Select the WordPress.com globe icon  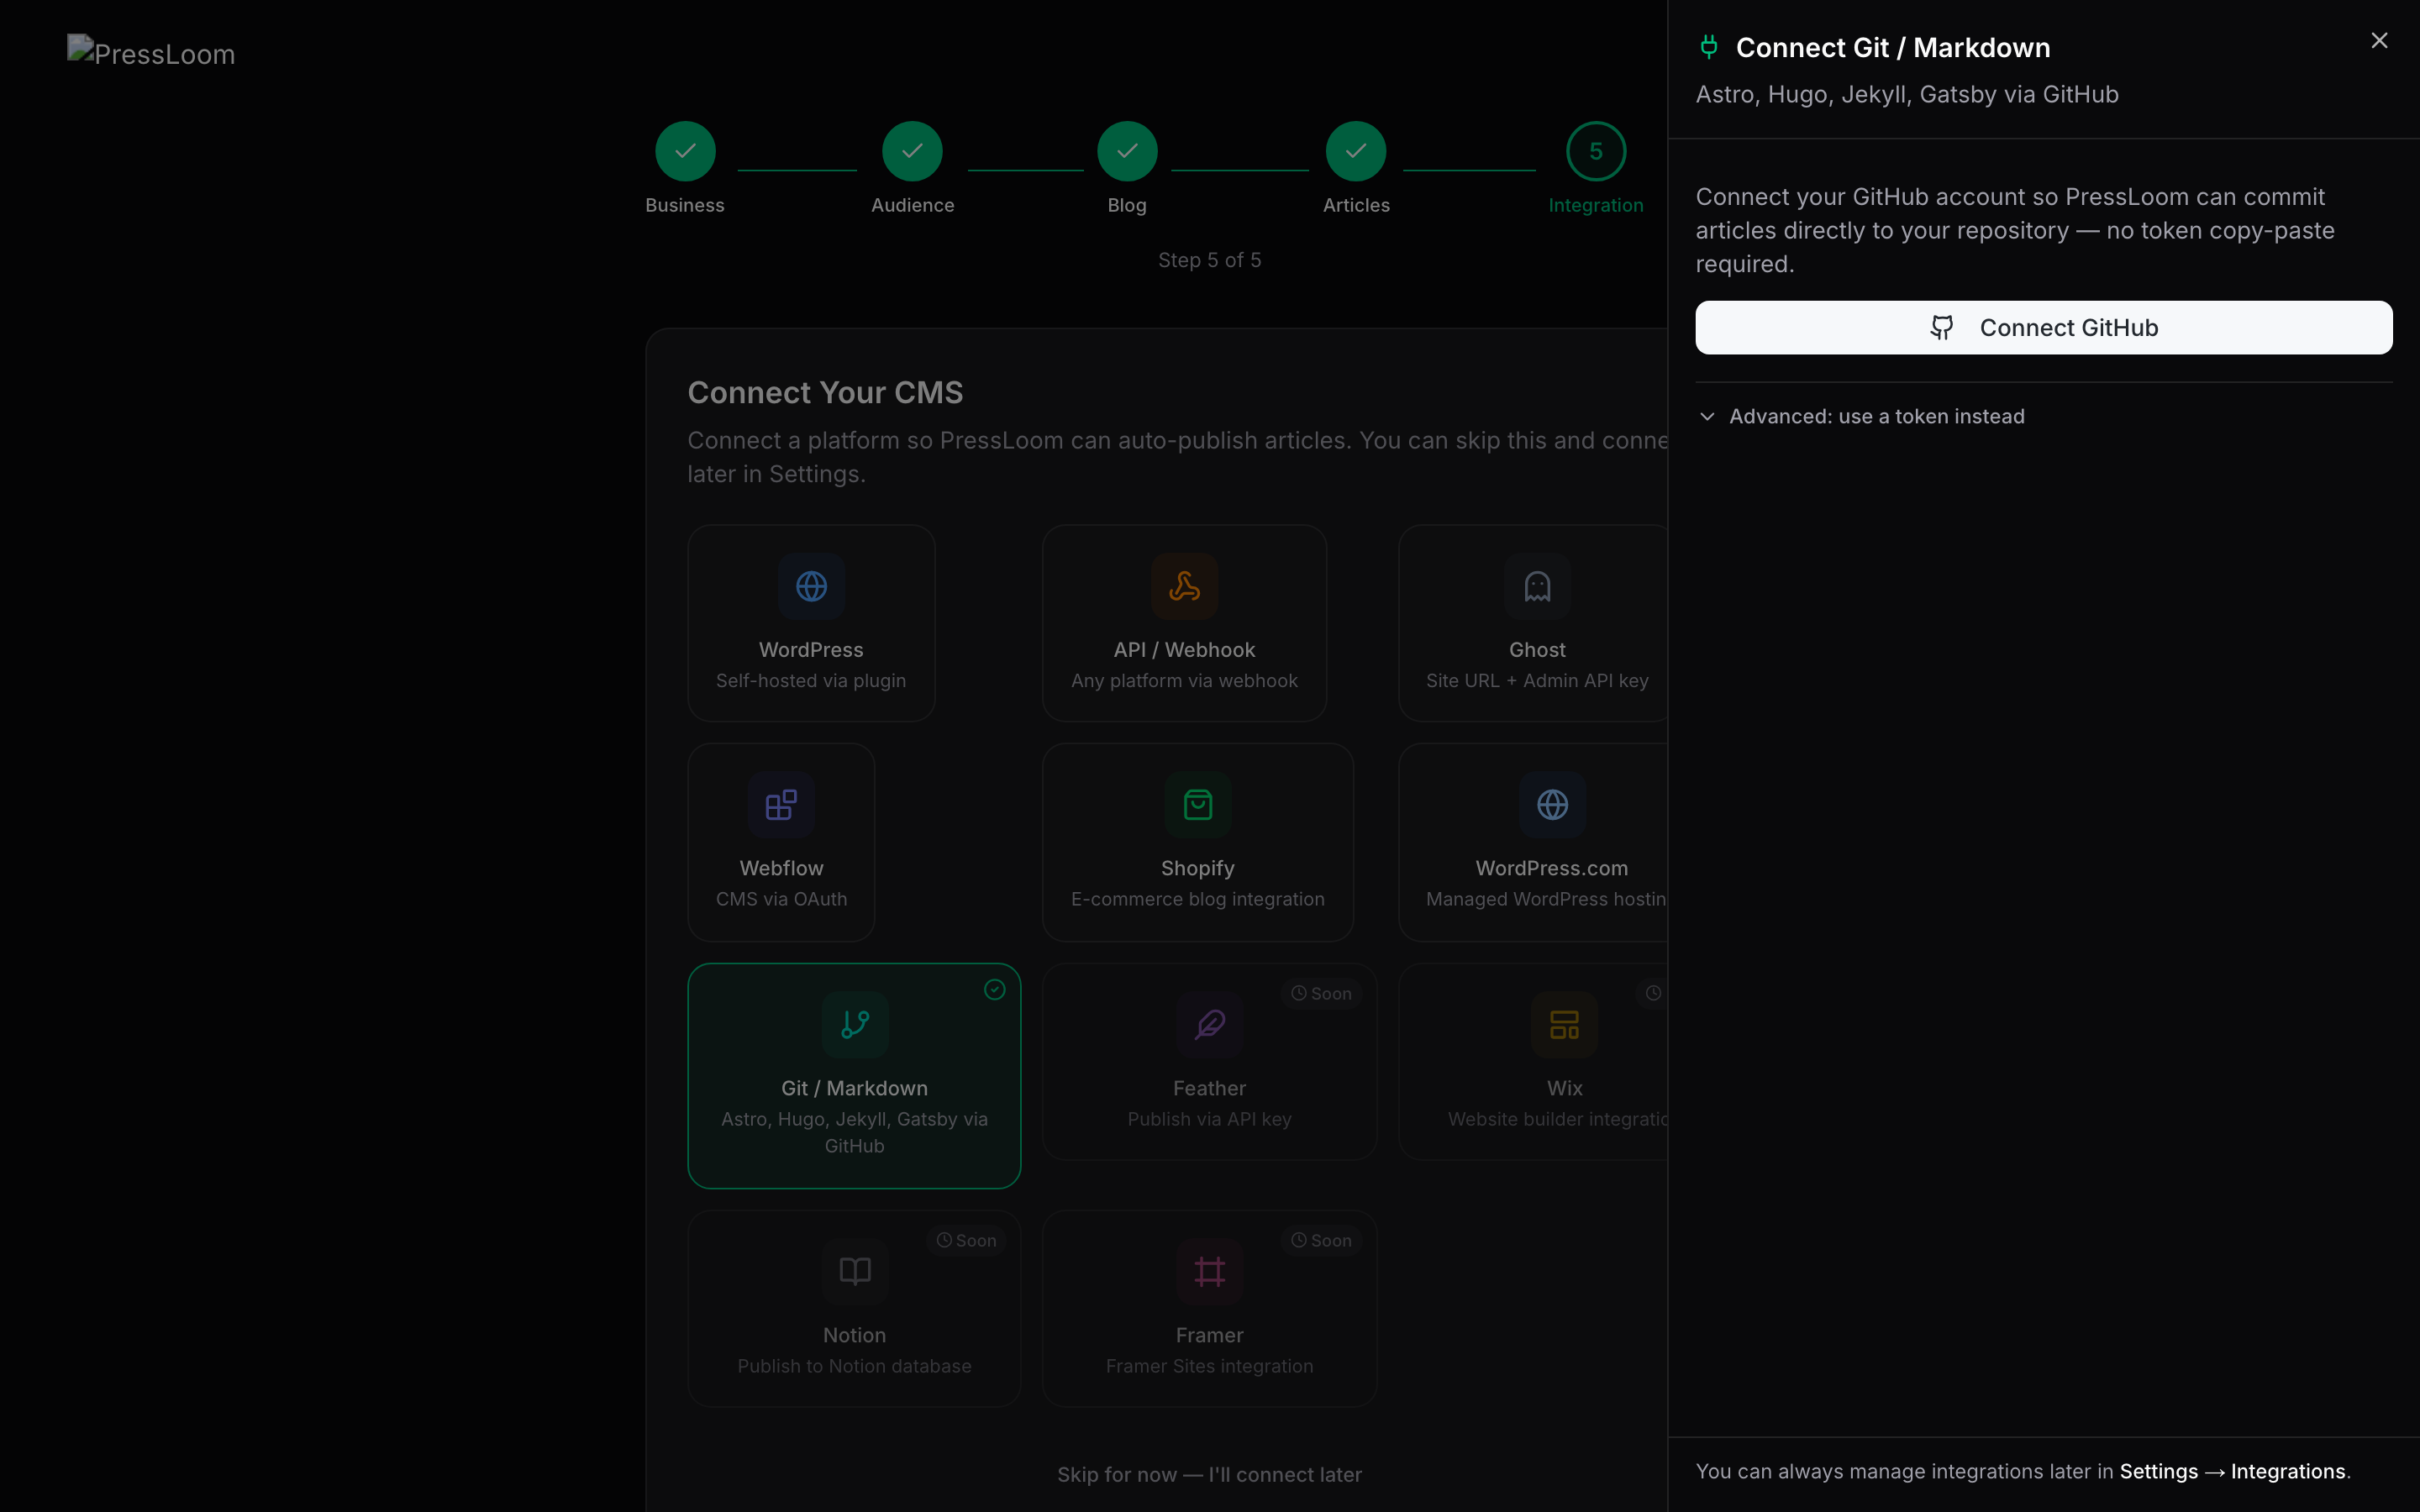[x=1552, y=805]
